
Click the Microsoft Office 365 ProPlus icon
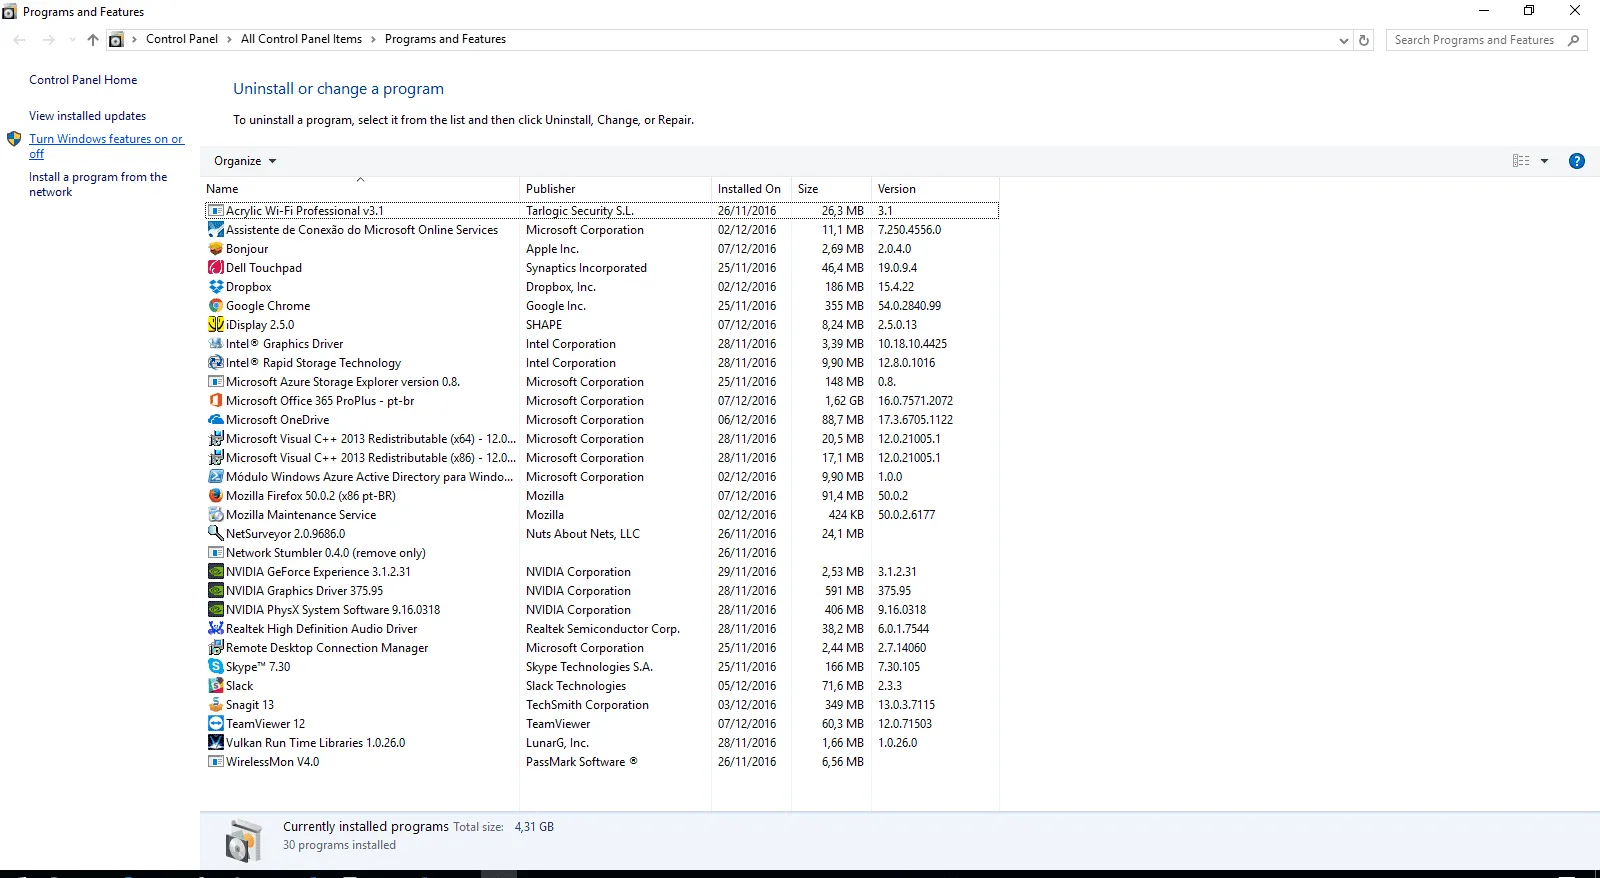click(x=215, y=401)
